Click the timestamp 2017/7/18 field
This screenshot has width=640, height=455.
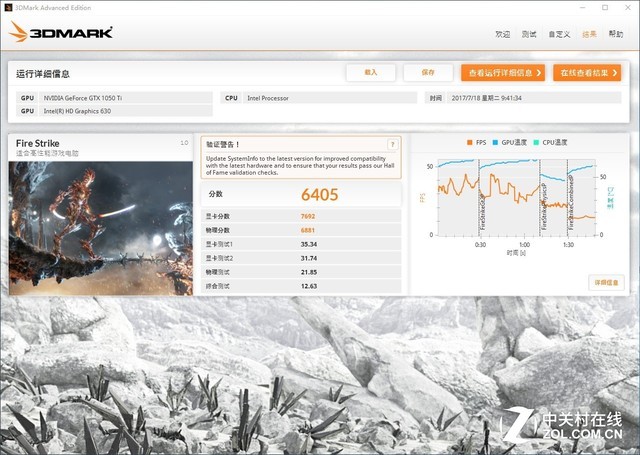534,98
